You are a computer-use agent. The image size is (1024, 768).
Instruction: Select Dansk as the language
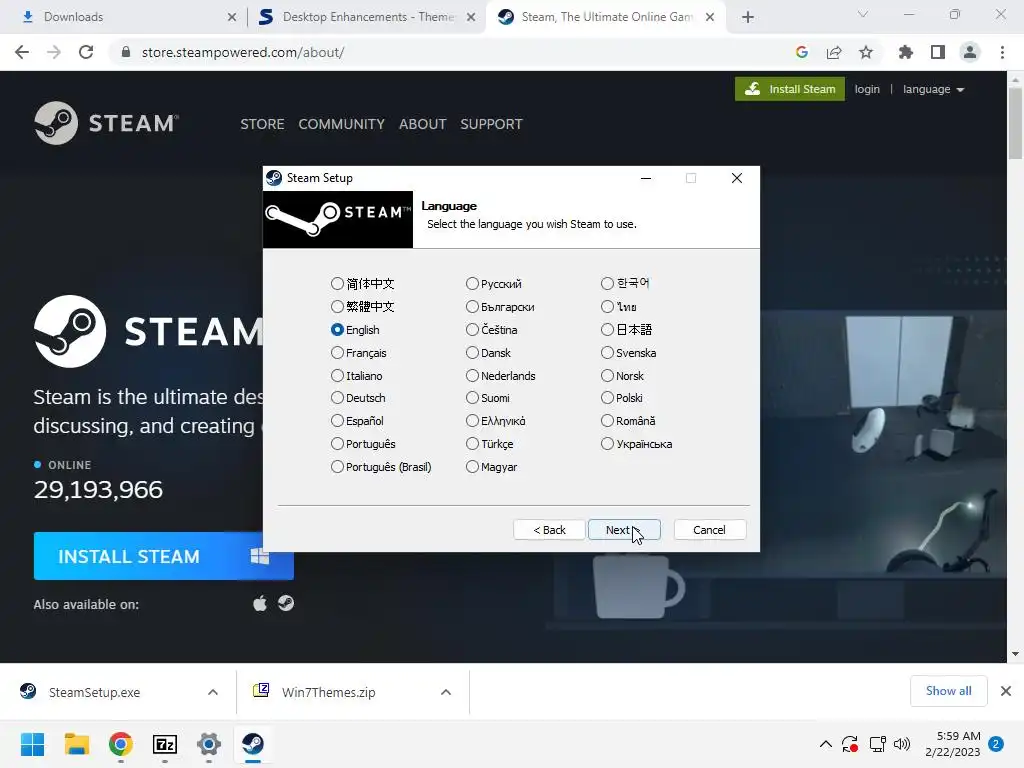pos(472,353)
